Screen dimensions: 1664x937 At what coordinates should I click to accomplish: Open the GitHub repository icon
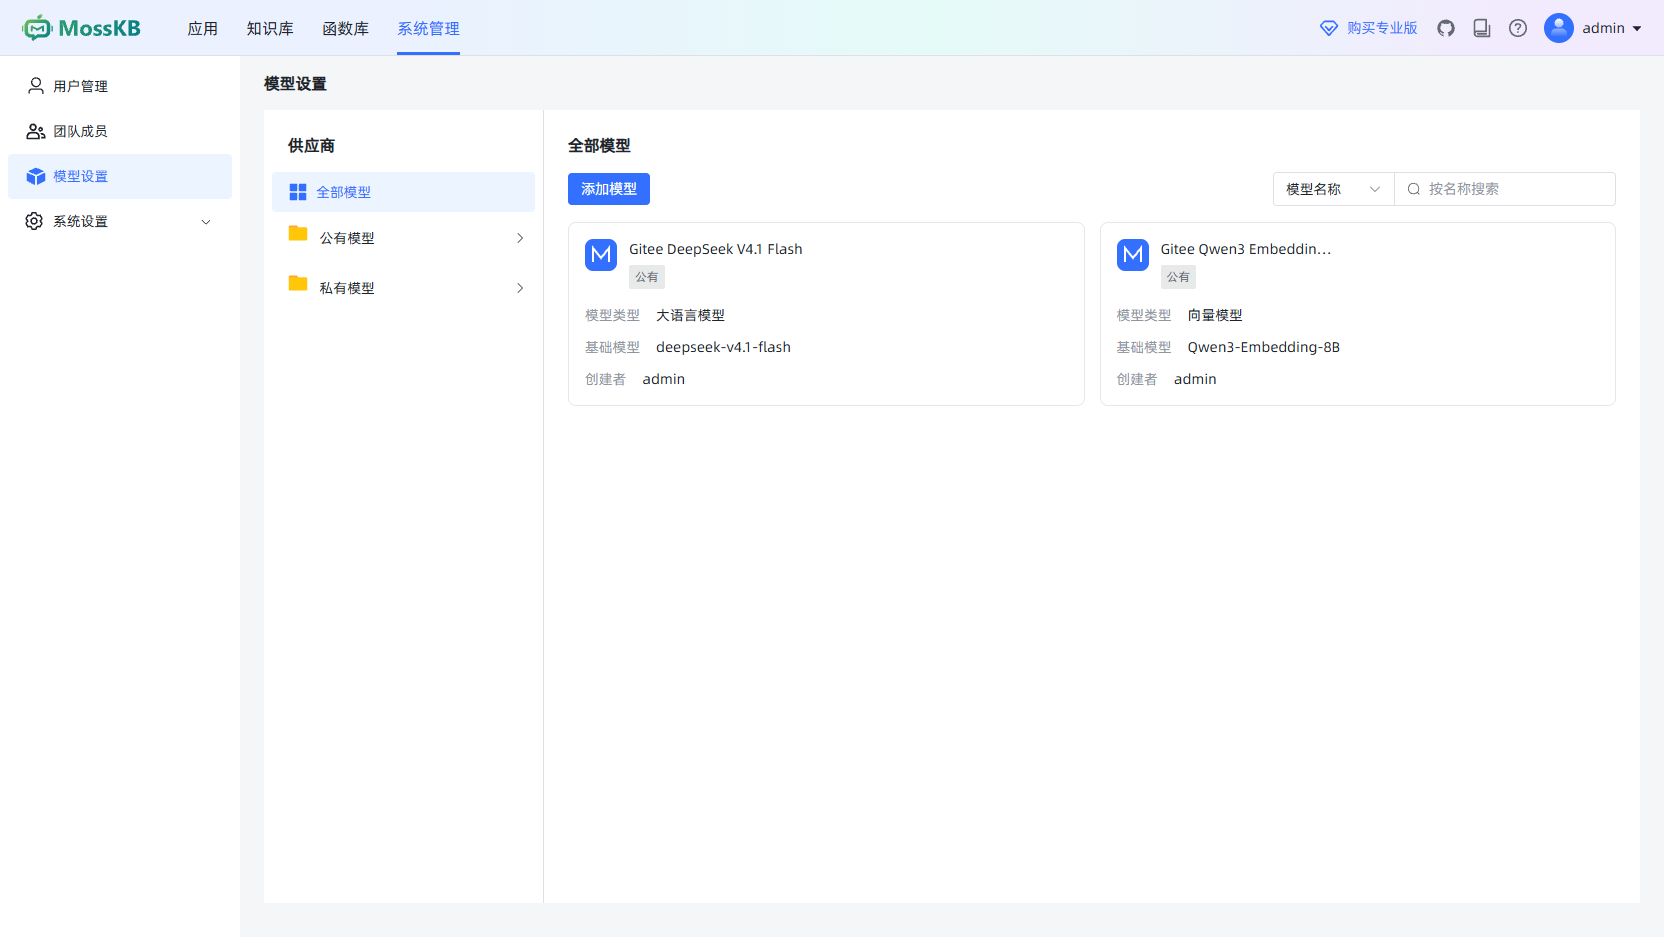(x=1446, y=28)
